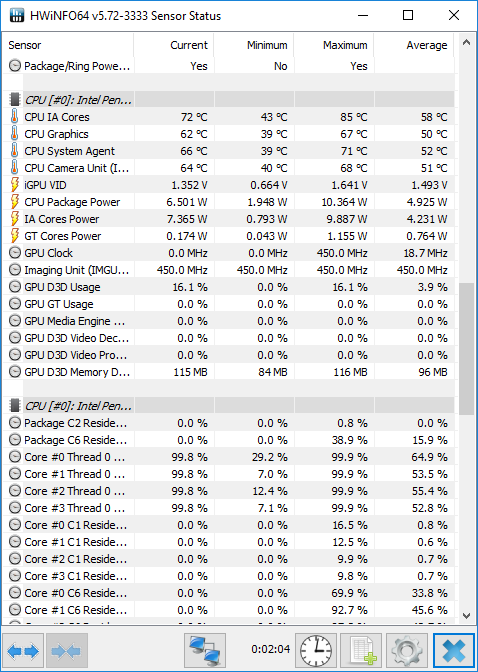478x672 pixels.
Task: Select the GPU Clock sensor row
Action: (228, 253)
